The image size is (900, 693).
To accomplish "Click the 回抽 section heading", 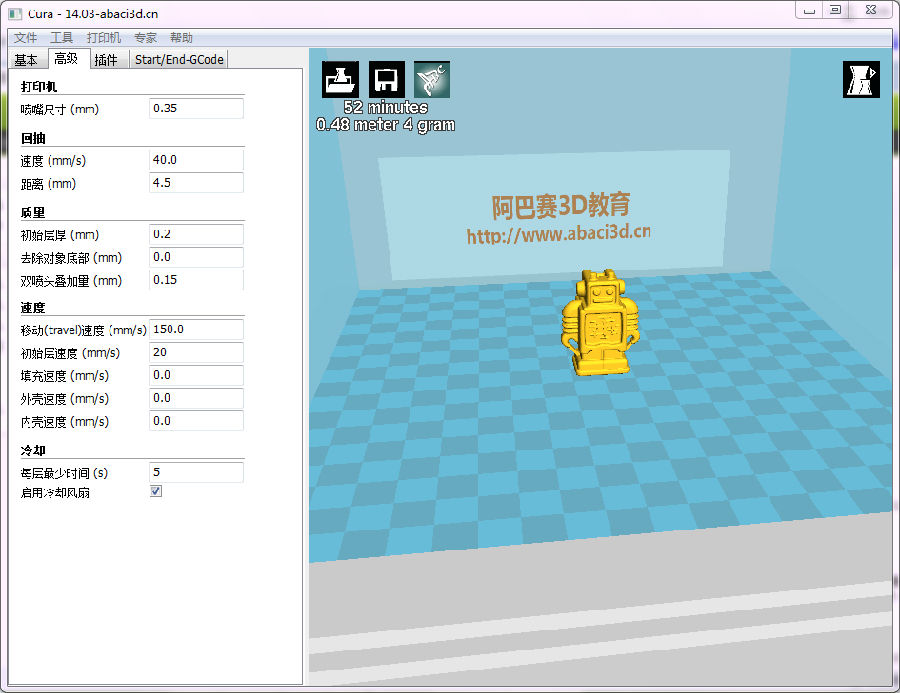I will (x=33, y=138).
